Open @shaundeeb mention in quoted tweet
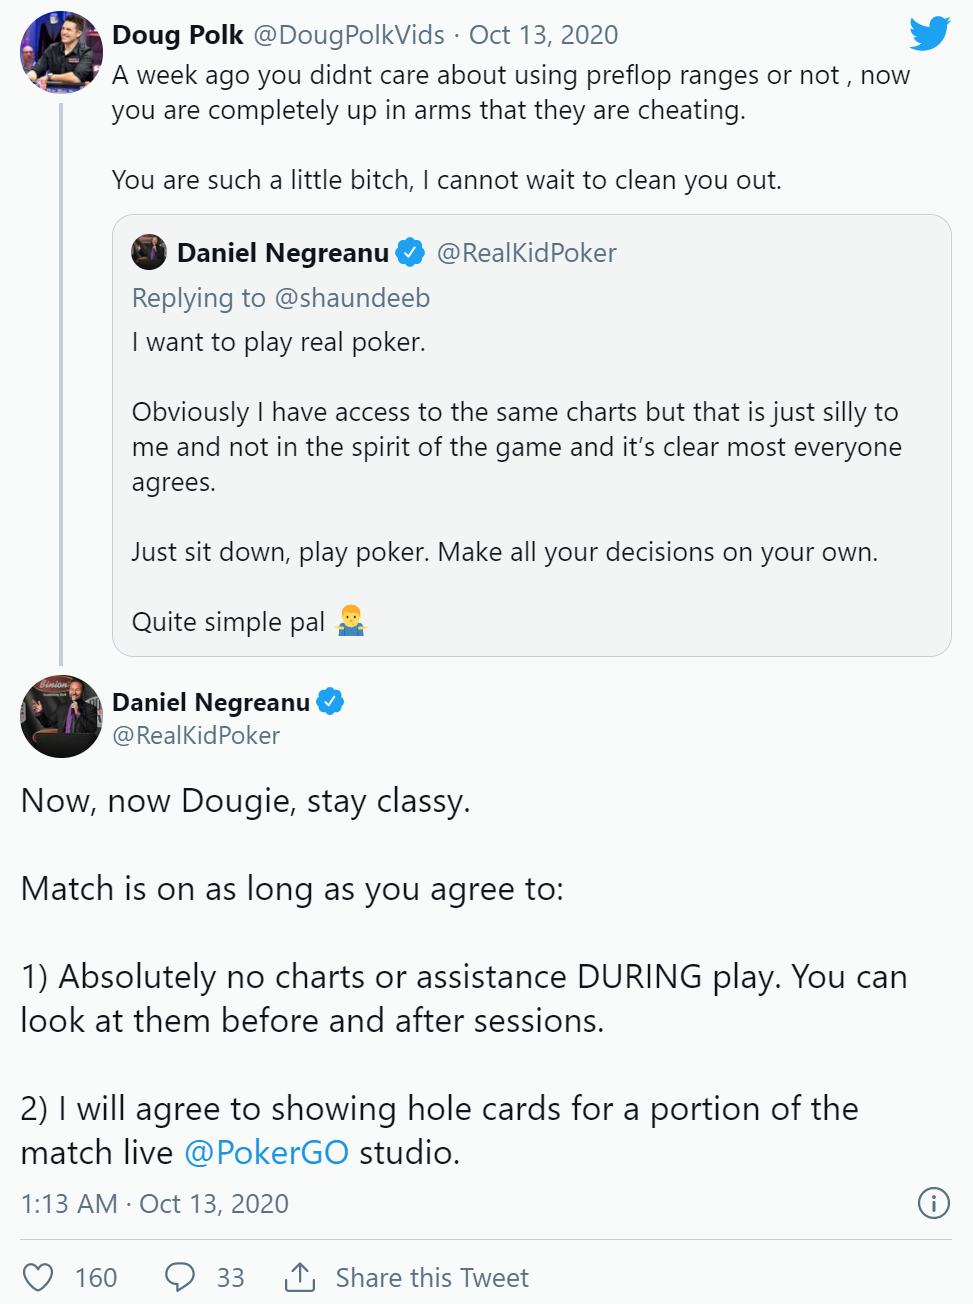This screenshot has width=973, height=1304. pyautogui.click(x=352, y=298)
